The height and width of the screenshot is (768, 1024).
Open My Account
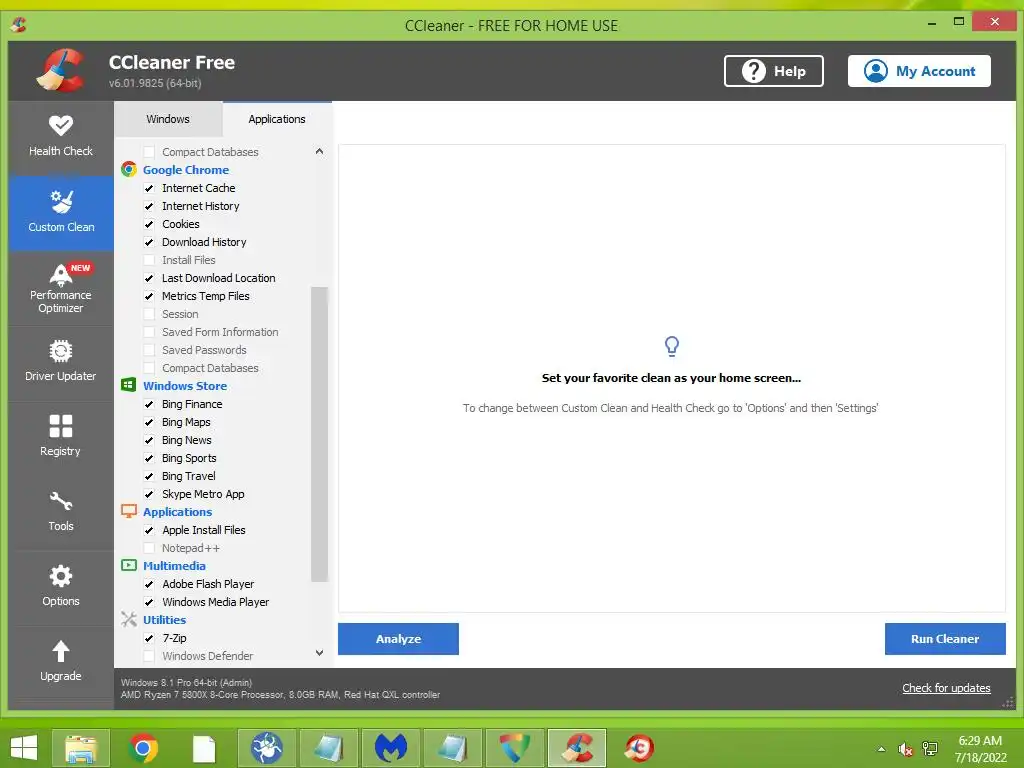[920, 71]
